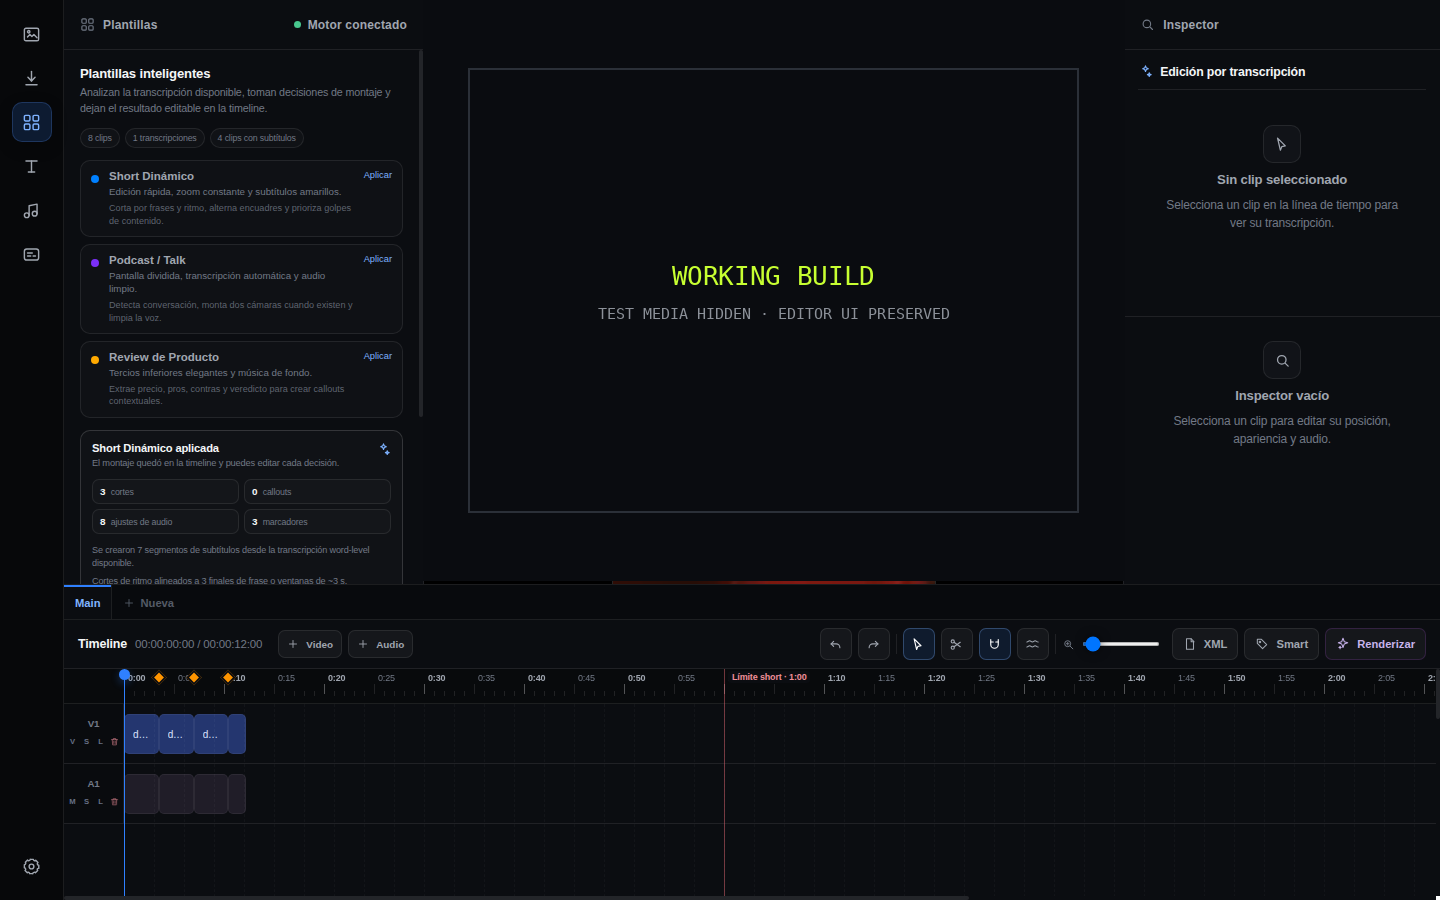Click the blue playhead handle on the ruler

click(125, 675)
